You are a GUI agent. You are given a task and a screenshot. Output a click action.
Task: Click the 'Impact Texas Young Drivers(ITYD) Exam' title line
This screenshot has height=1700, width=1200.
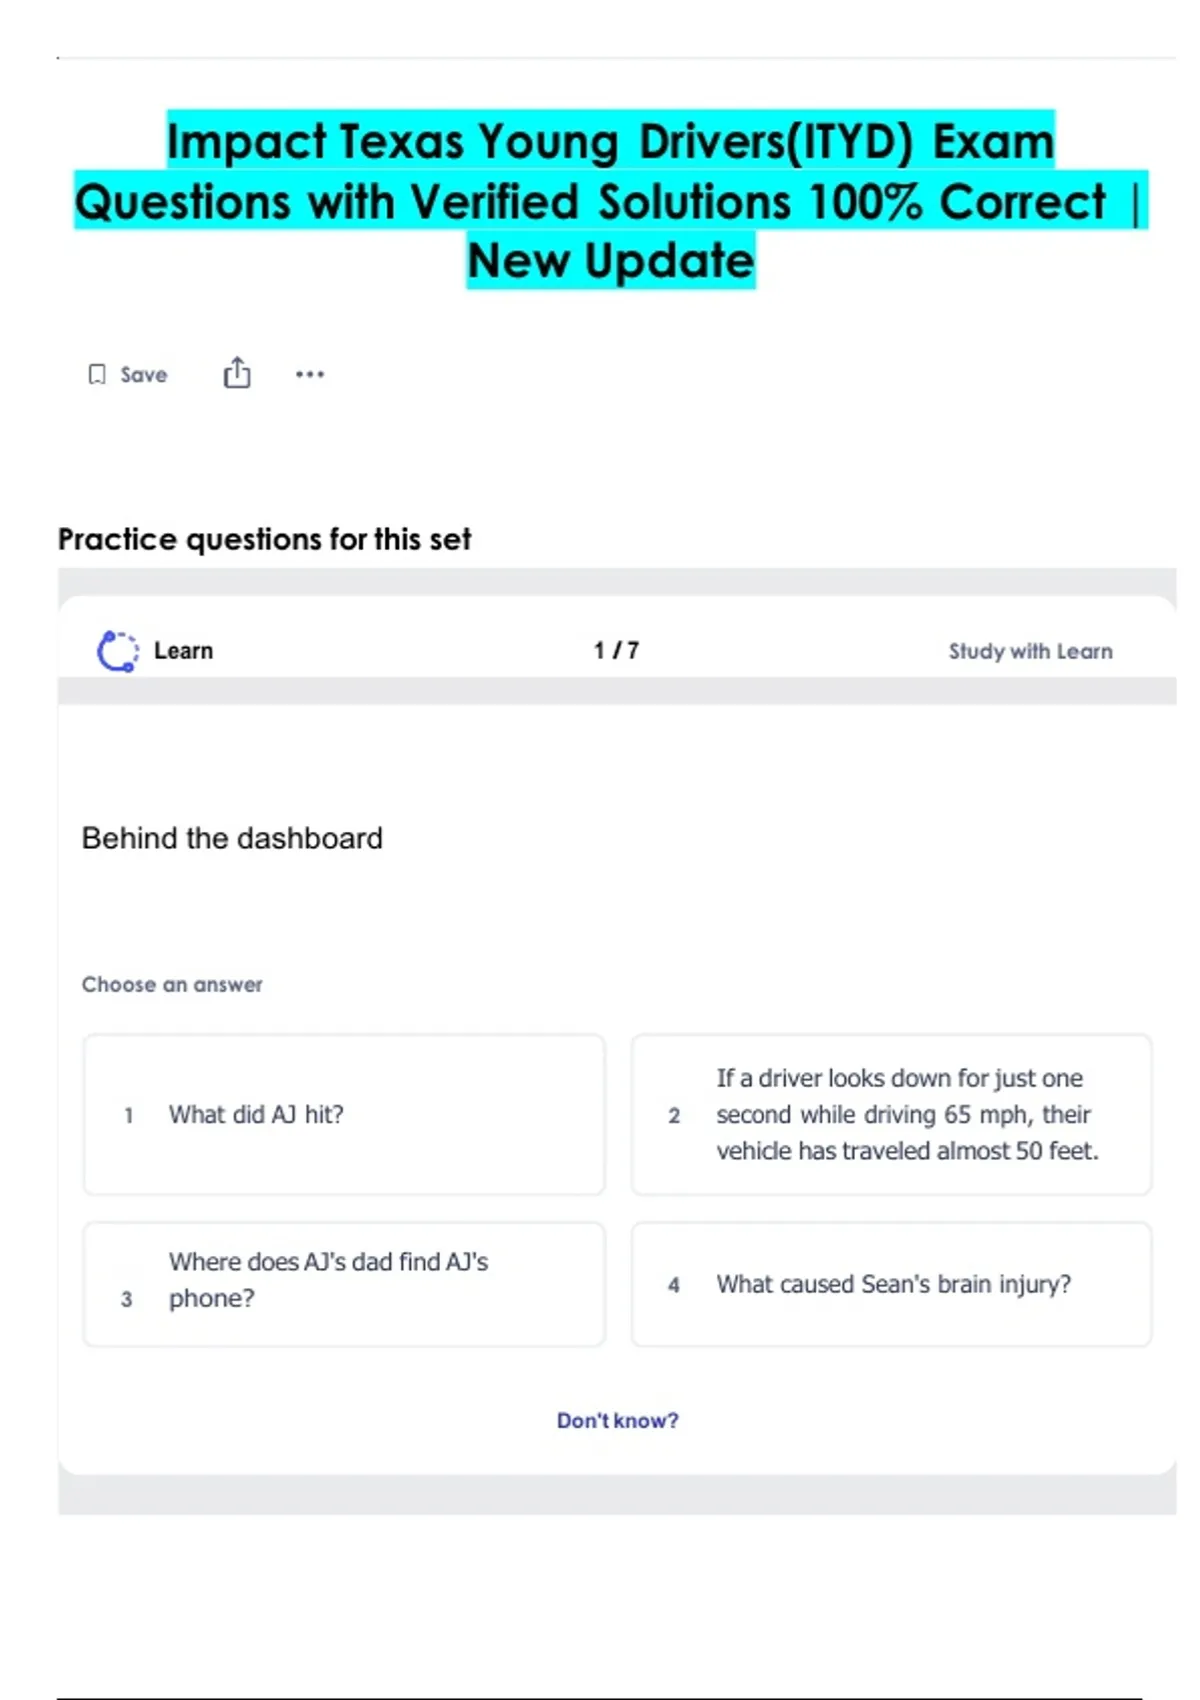611,141
